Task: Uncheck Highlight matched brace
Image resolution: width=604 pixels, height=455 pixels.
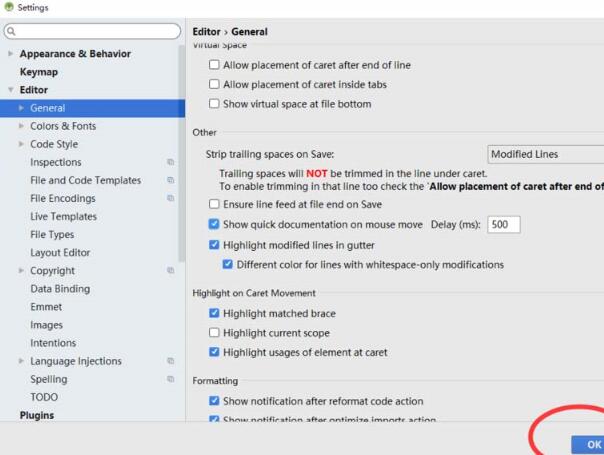Action: click(x=214, y=314)
